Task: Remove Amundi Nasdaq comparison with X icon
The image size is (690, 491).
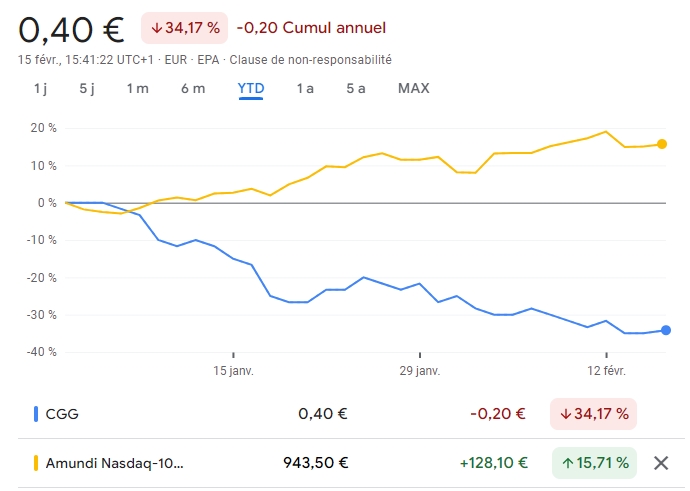Action: point(660,463)
